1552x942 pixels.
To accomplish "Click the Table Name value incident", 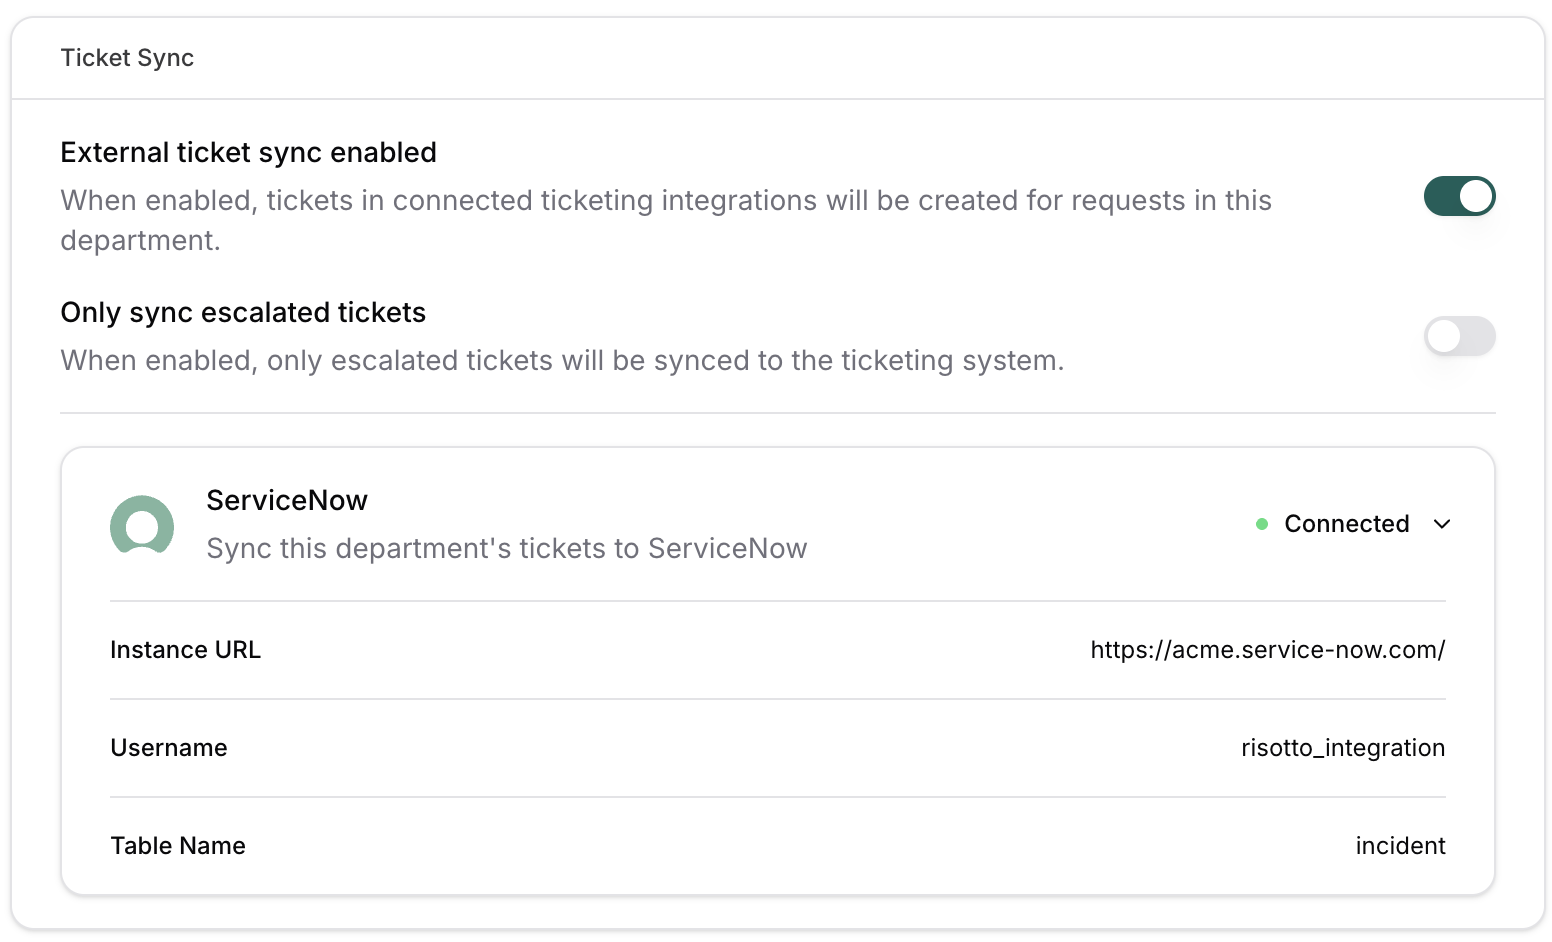I will coord(1400,845).
